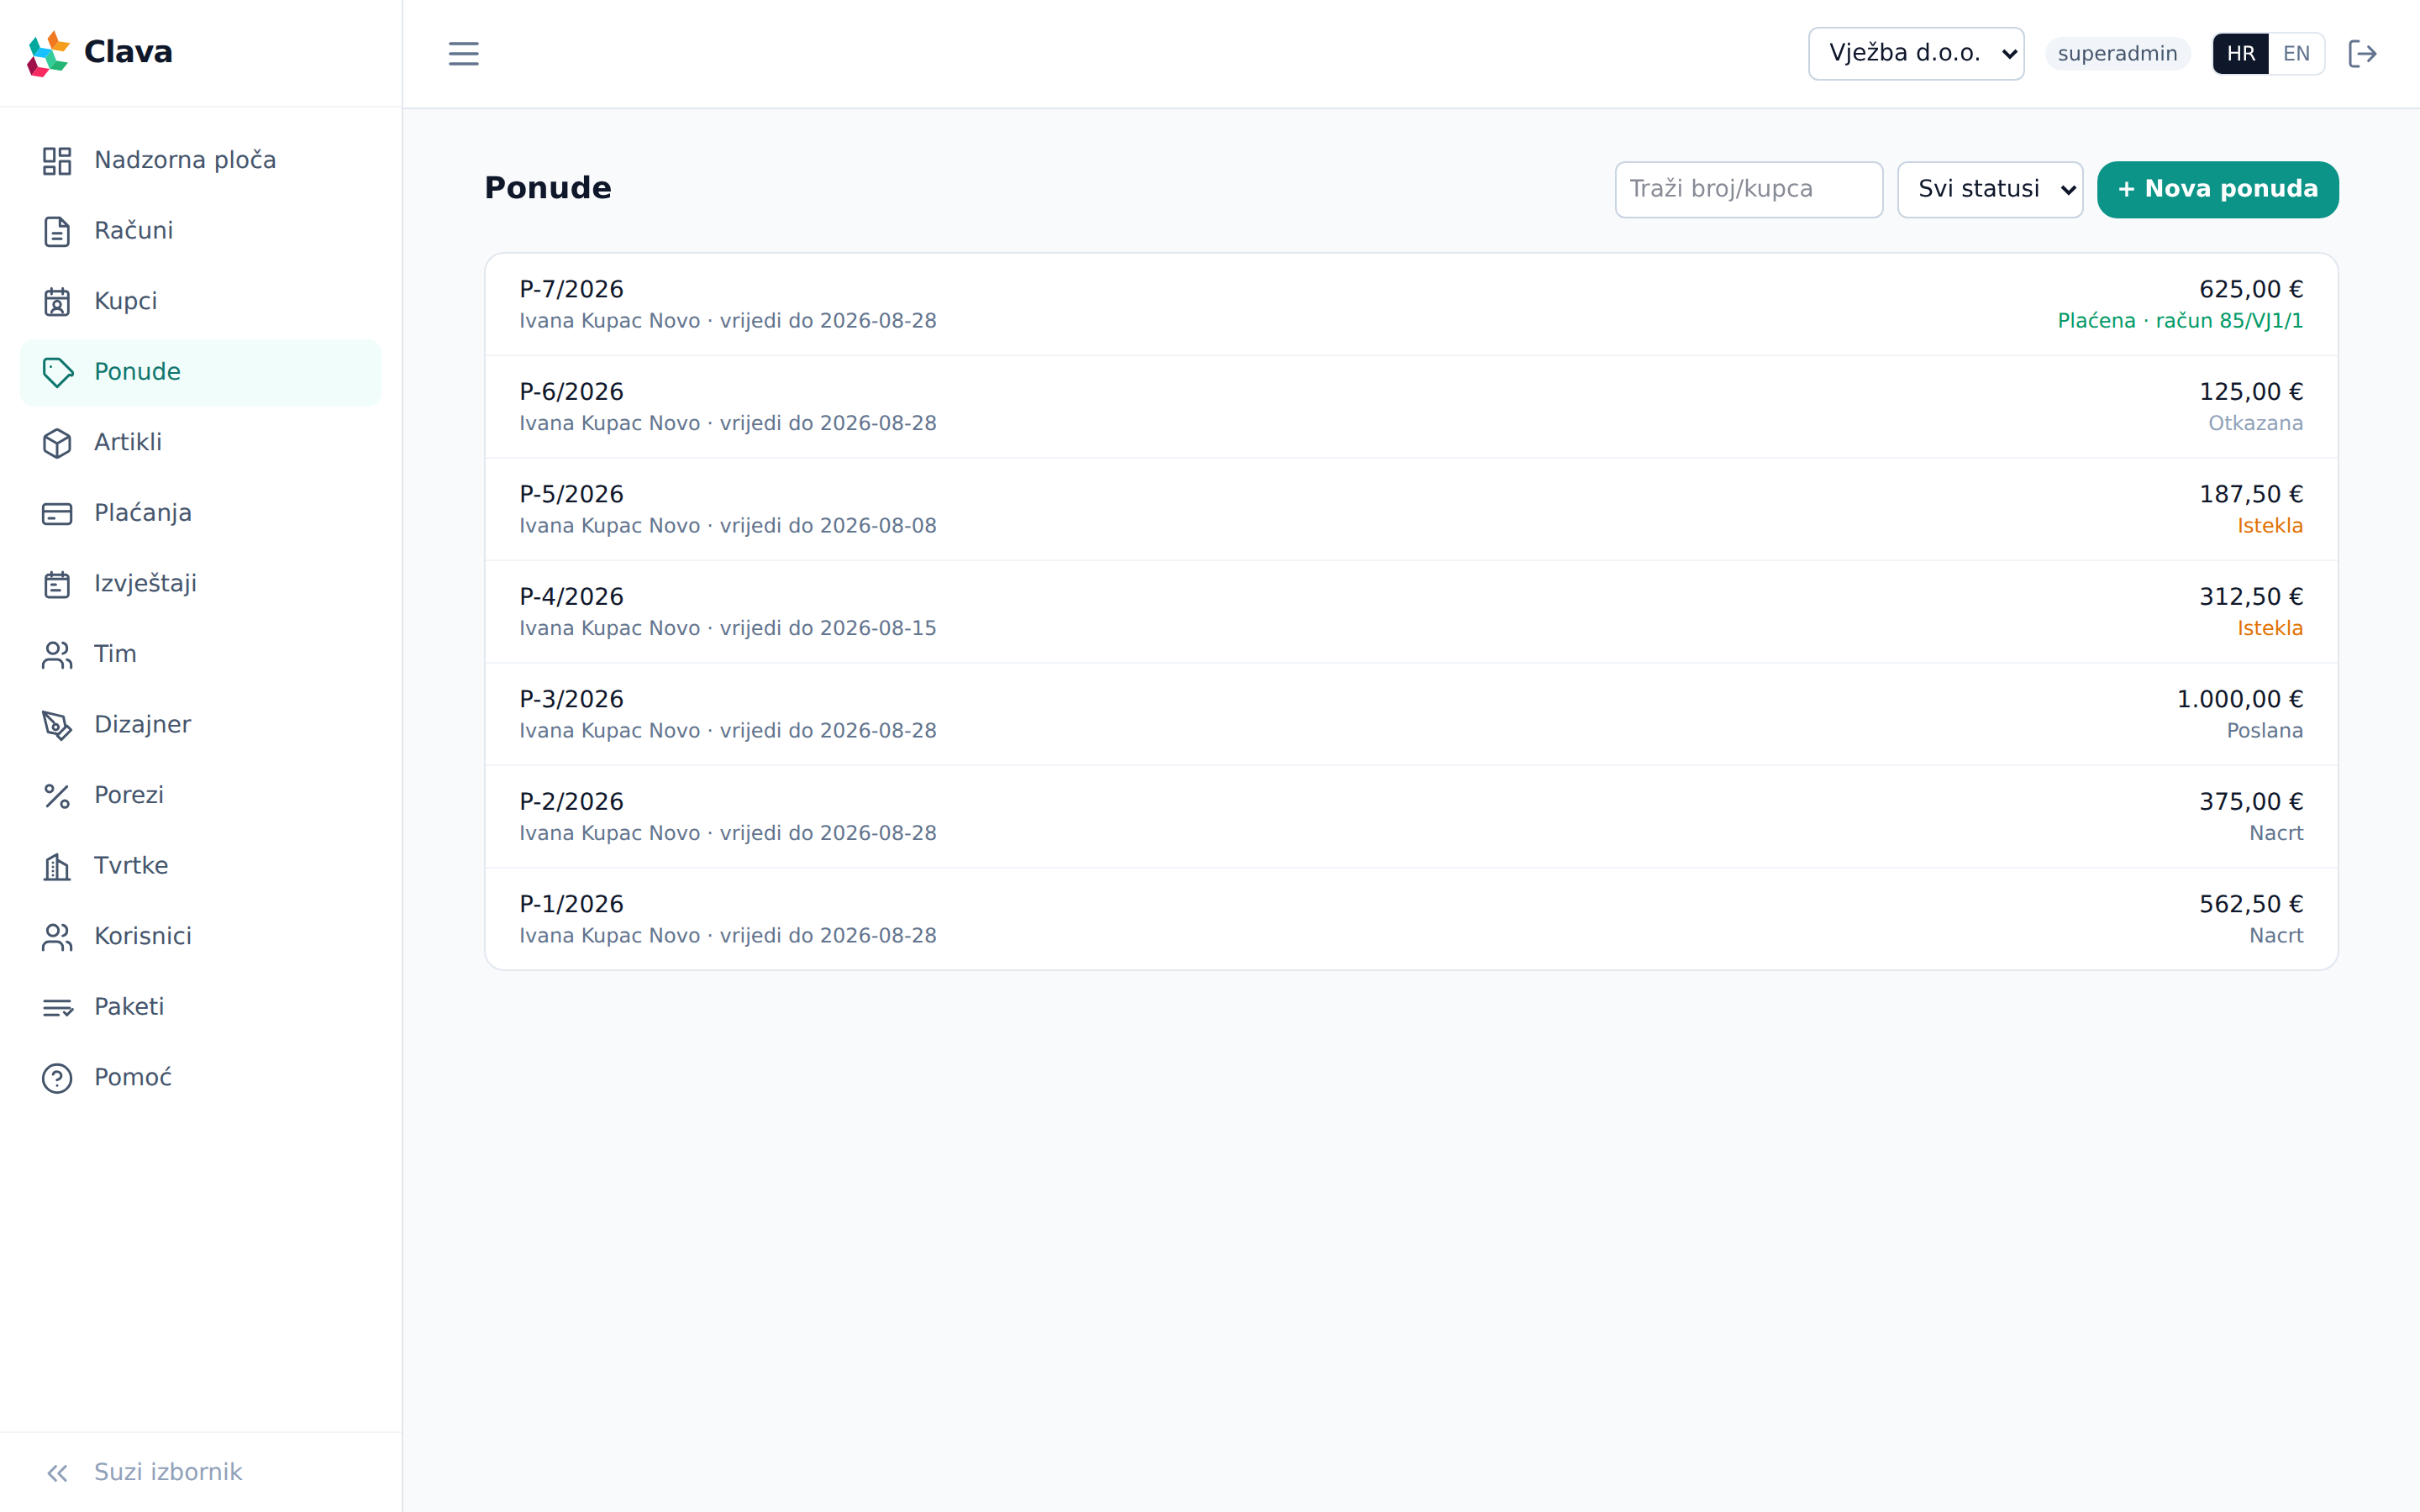Click the Paketi list icon
This screenshot has height=1512, width=2420.
[57, 1007]
